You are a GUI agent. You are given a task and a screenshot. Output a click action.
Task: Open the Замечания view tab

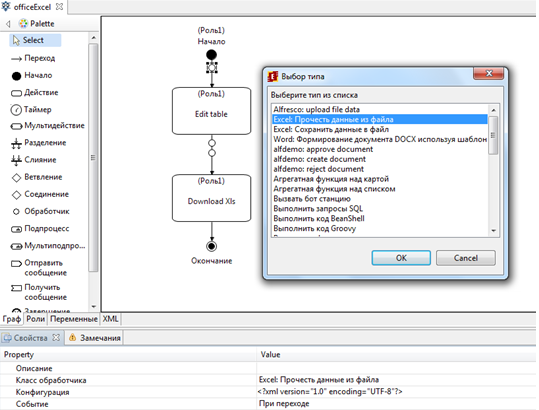95,338
